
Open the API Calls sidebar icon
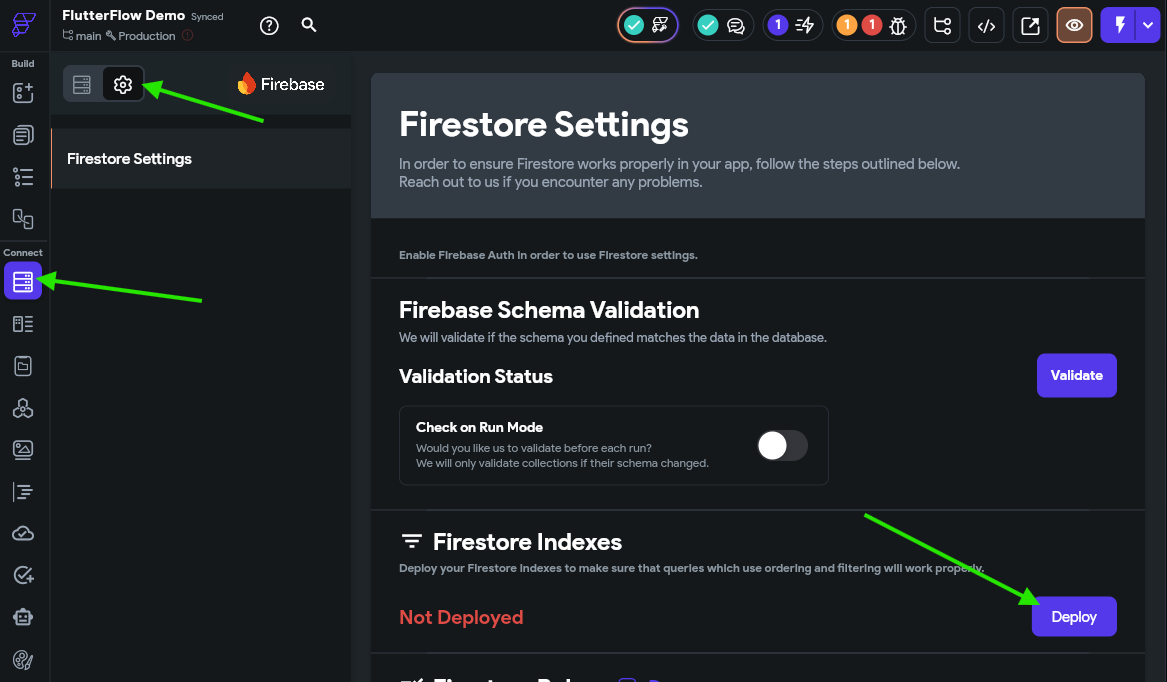tap(23, 408)
